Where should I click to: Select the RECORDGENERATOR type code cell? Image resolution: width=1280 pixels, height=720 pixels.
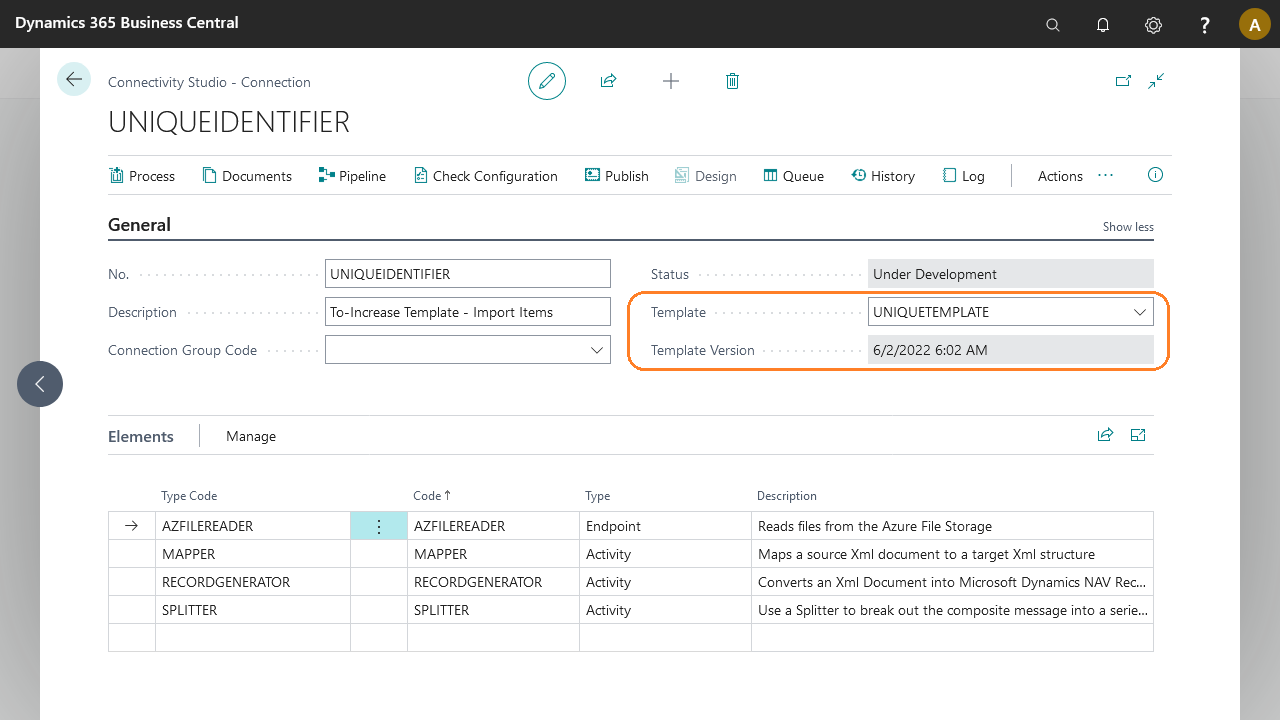tap(253, 582)
